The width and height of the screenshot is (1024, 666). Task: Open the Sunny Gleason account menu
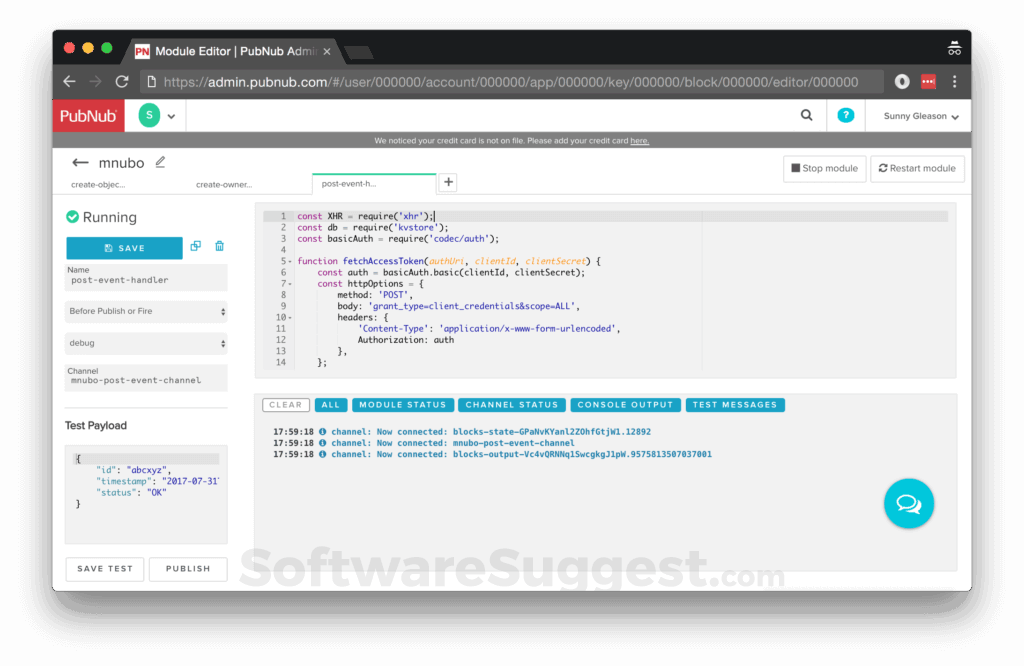917,115
